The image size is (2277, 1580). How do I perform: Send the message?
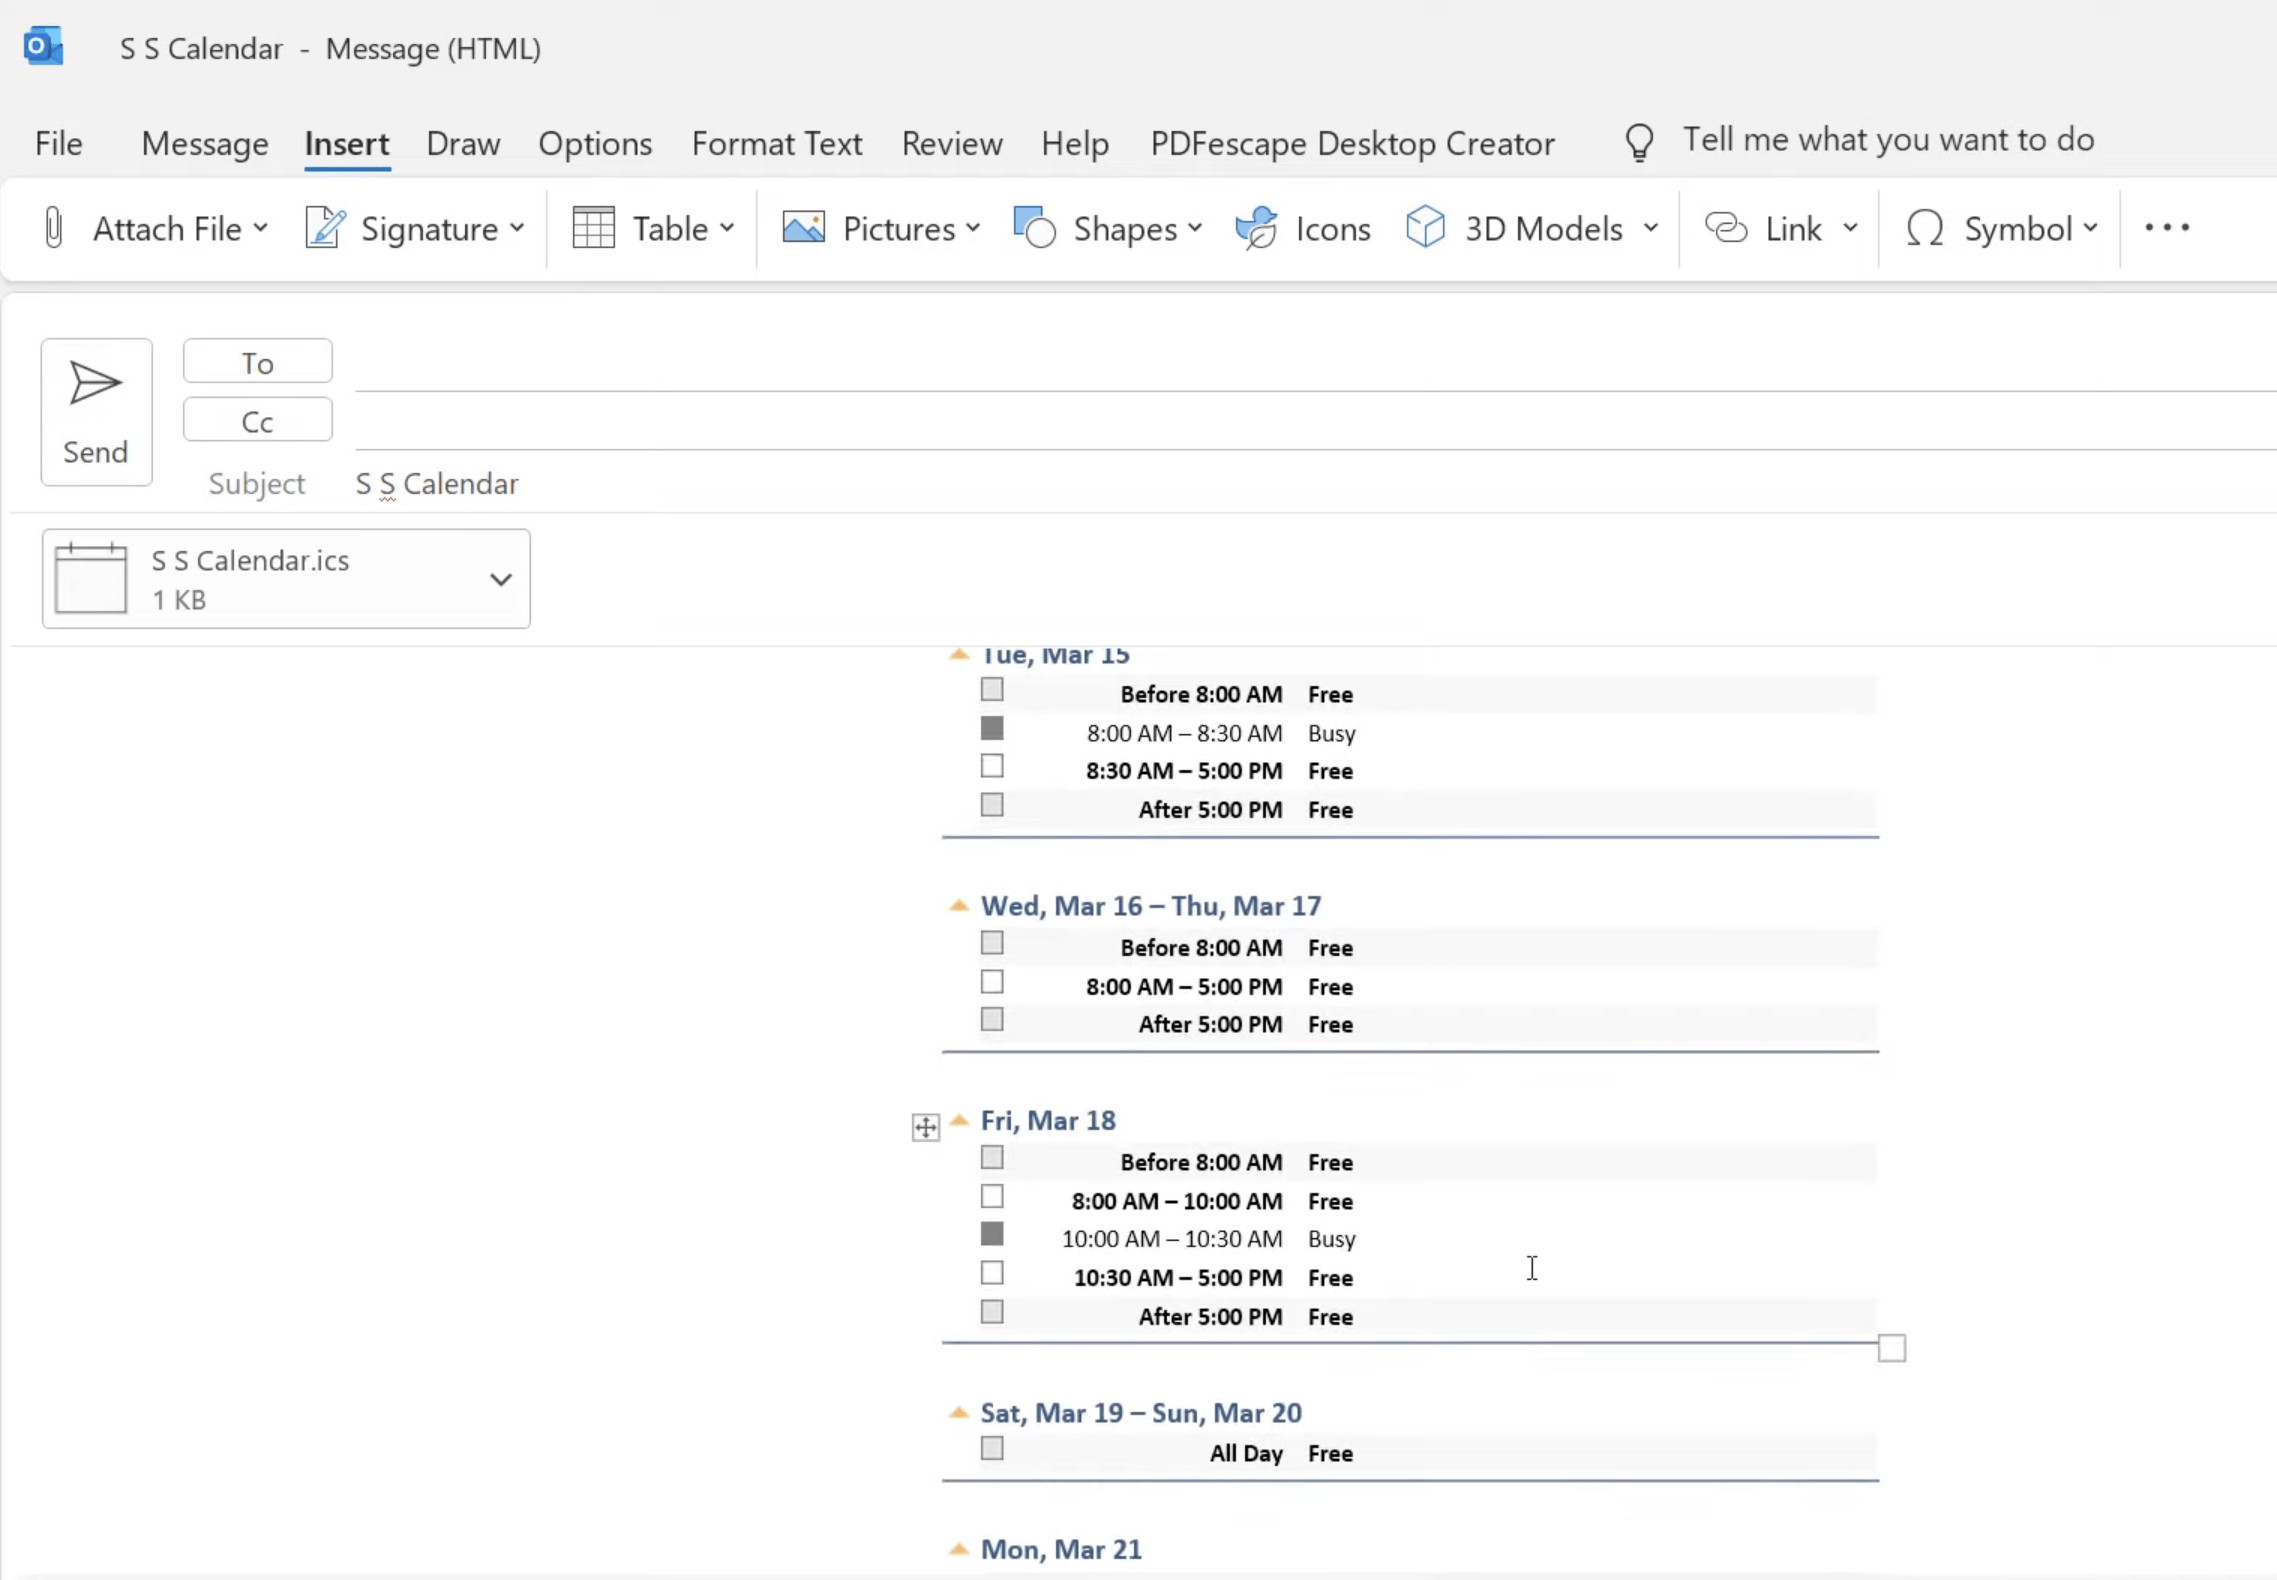(96, 412)
